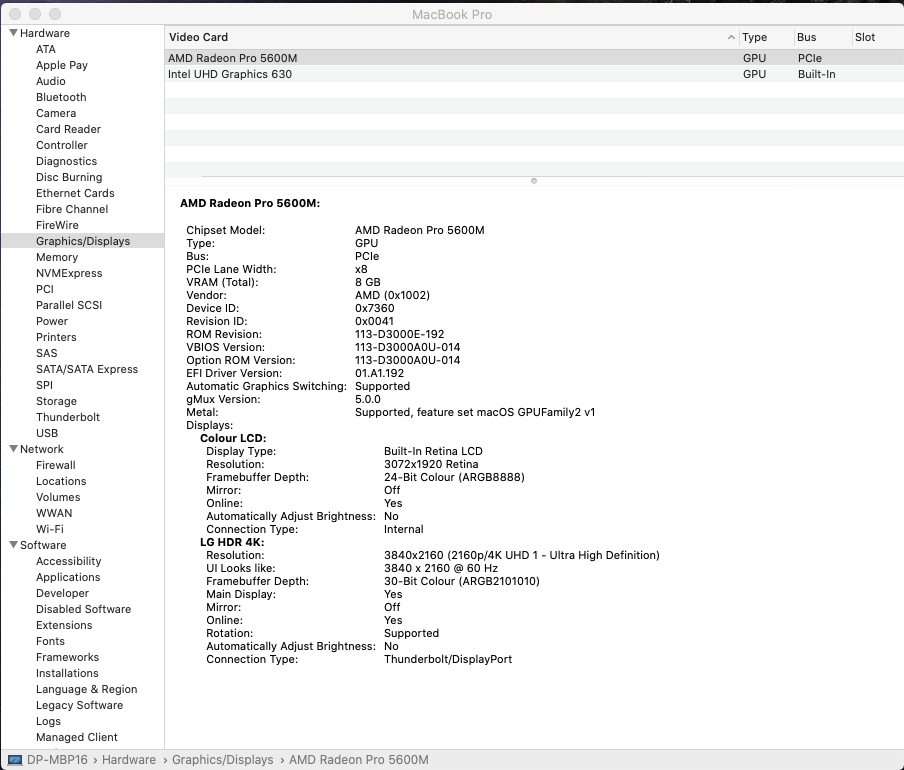Open NVMExpress in the sidebar
The height and width of the screenshot is (770, 904).
pyautogui.click(x=69, y=273)
